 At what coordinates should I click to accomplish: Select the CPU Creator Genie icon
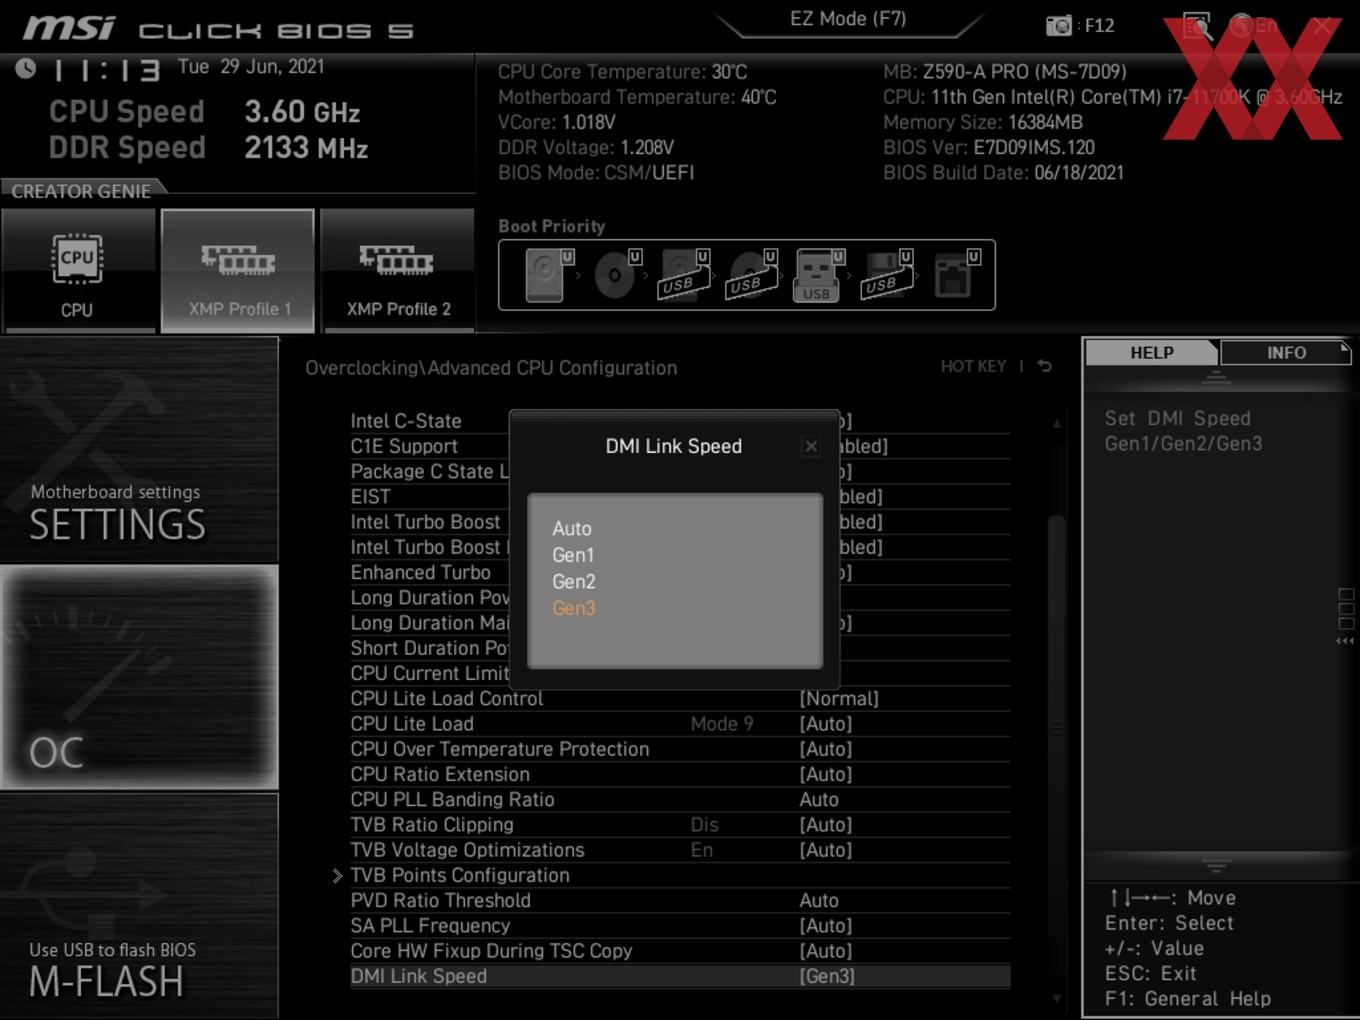click(x=78, y=271)
